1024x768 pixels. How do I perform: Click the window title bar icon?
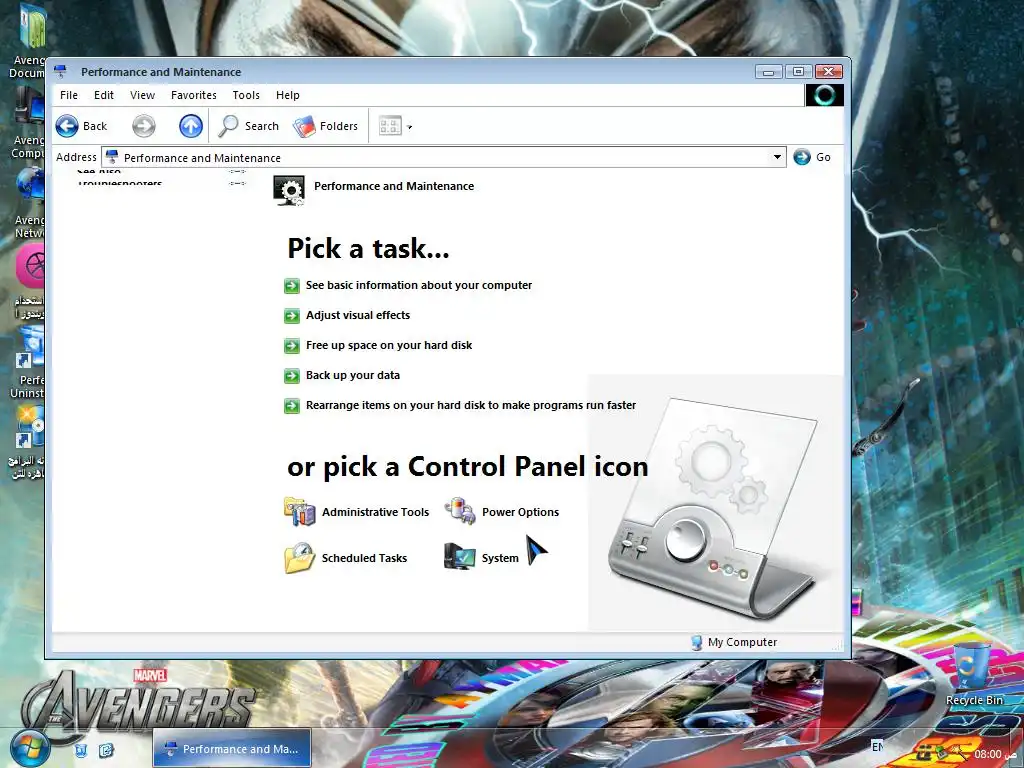(61, 71)
